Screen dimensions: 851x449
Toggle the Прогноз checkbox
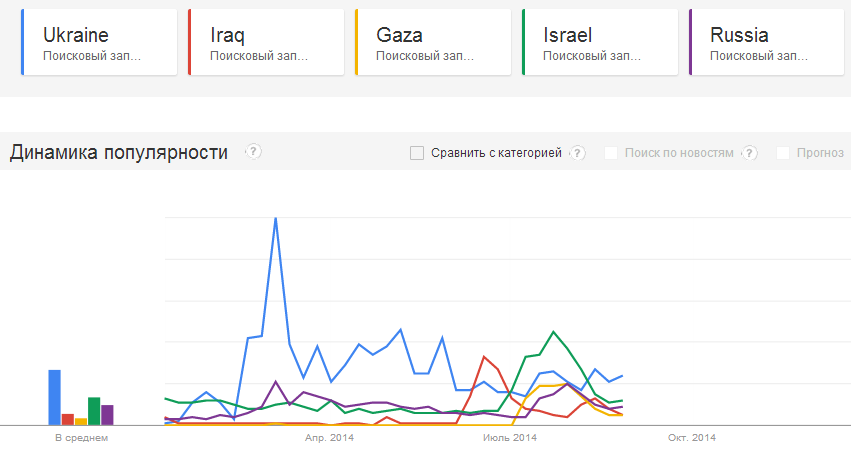click(x=783, y=153)
